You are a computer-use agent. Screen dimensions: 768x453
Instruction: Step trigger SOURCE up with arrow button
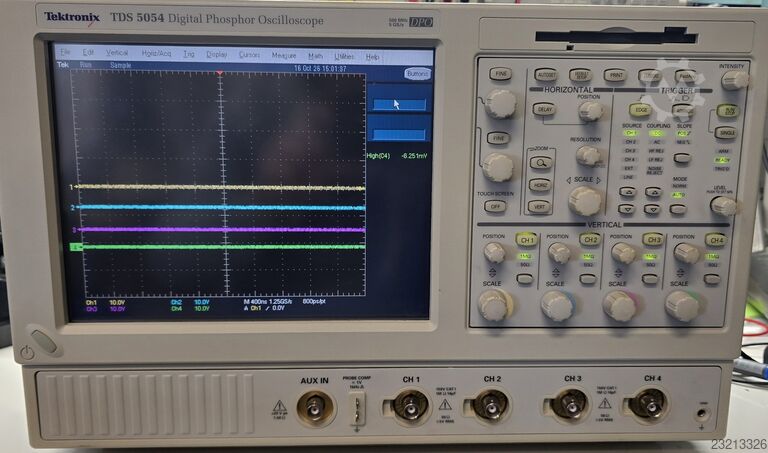627,191
